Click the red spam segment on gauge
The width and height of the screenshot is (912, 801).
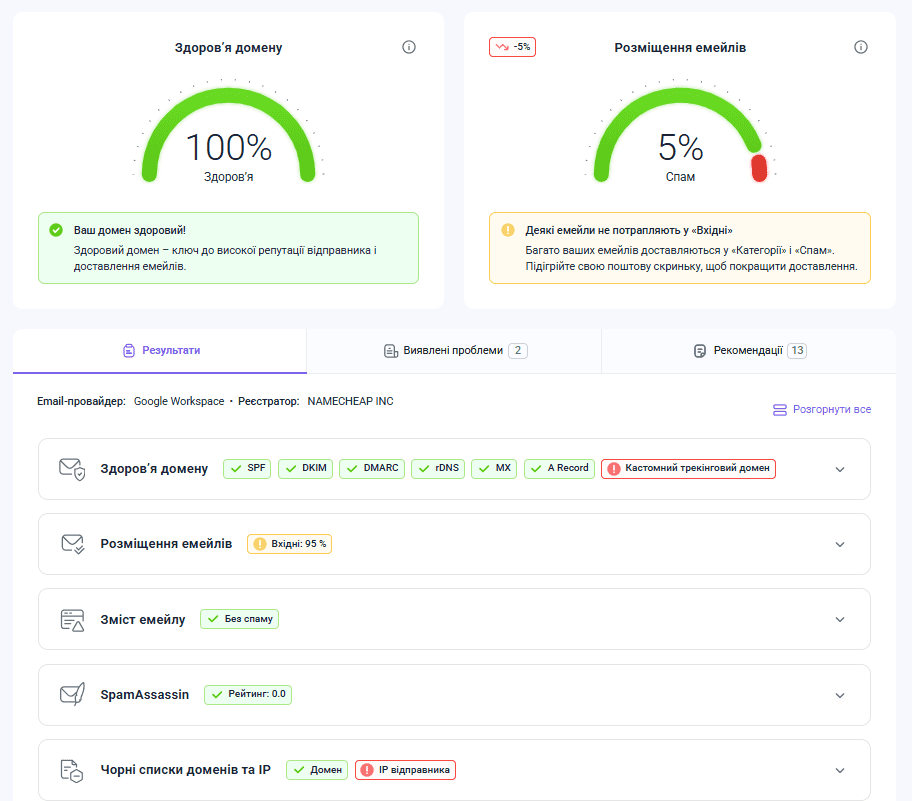coord(759,167)
